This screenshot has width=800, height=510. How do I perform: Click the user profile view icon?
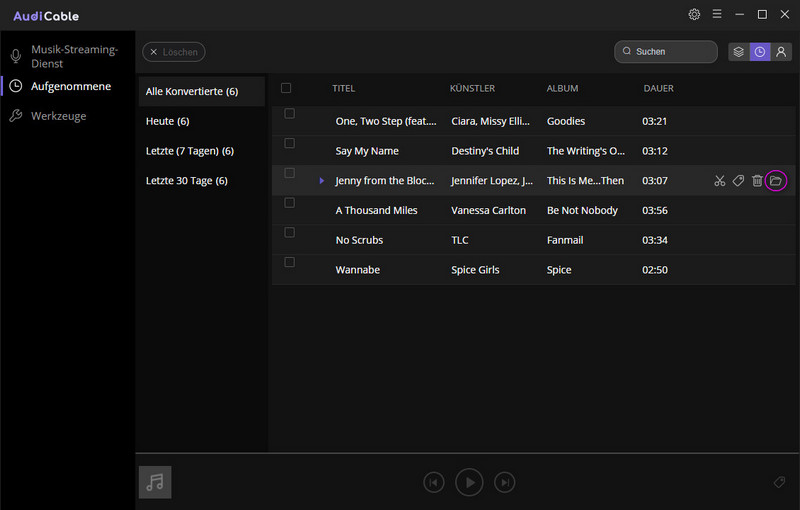[x=780, y=52]
